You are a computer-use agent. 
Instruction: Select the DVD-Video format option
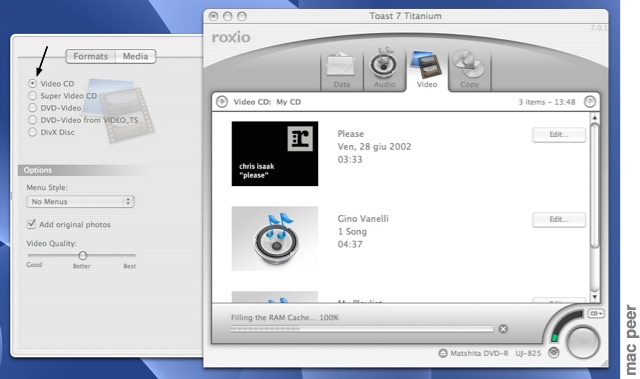point(33,108)
